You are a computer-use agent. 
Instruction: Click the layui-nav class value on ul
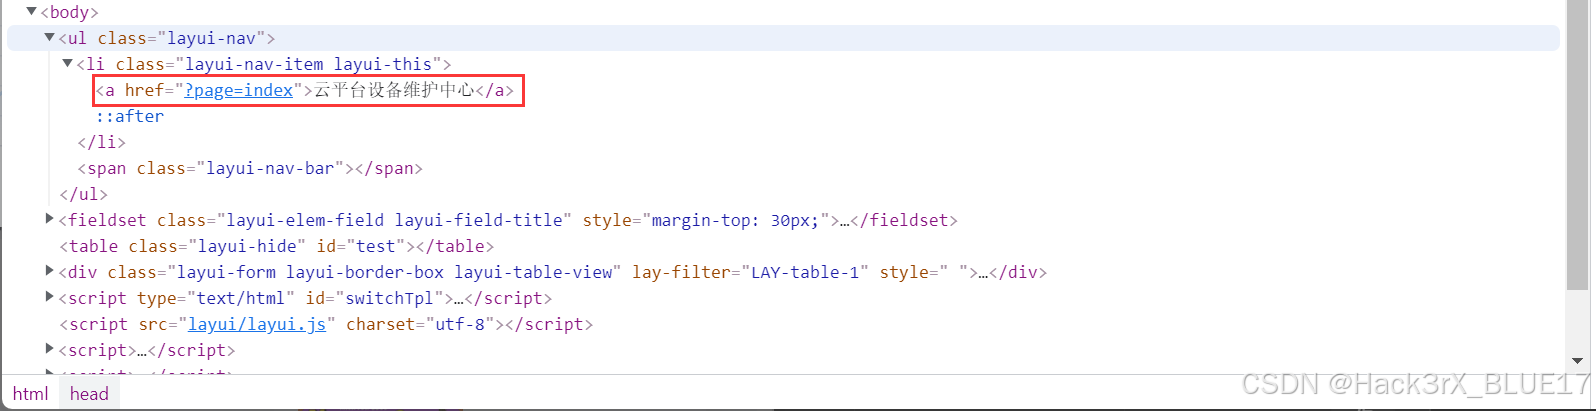tap(211, 38)
